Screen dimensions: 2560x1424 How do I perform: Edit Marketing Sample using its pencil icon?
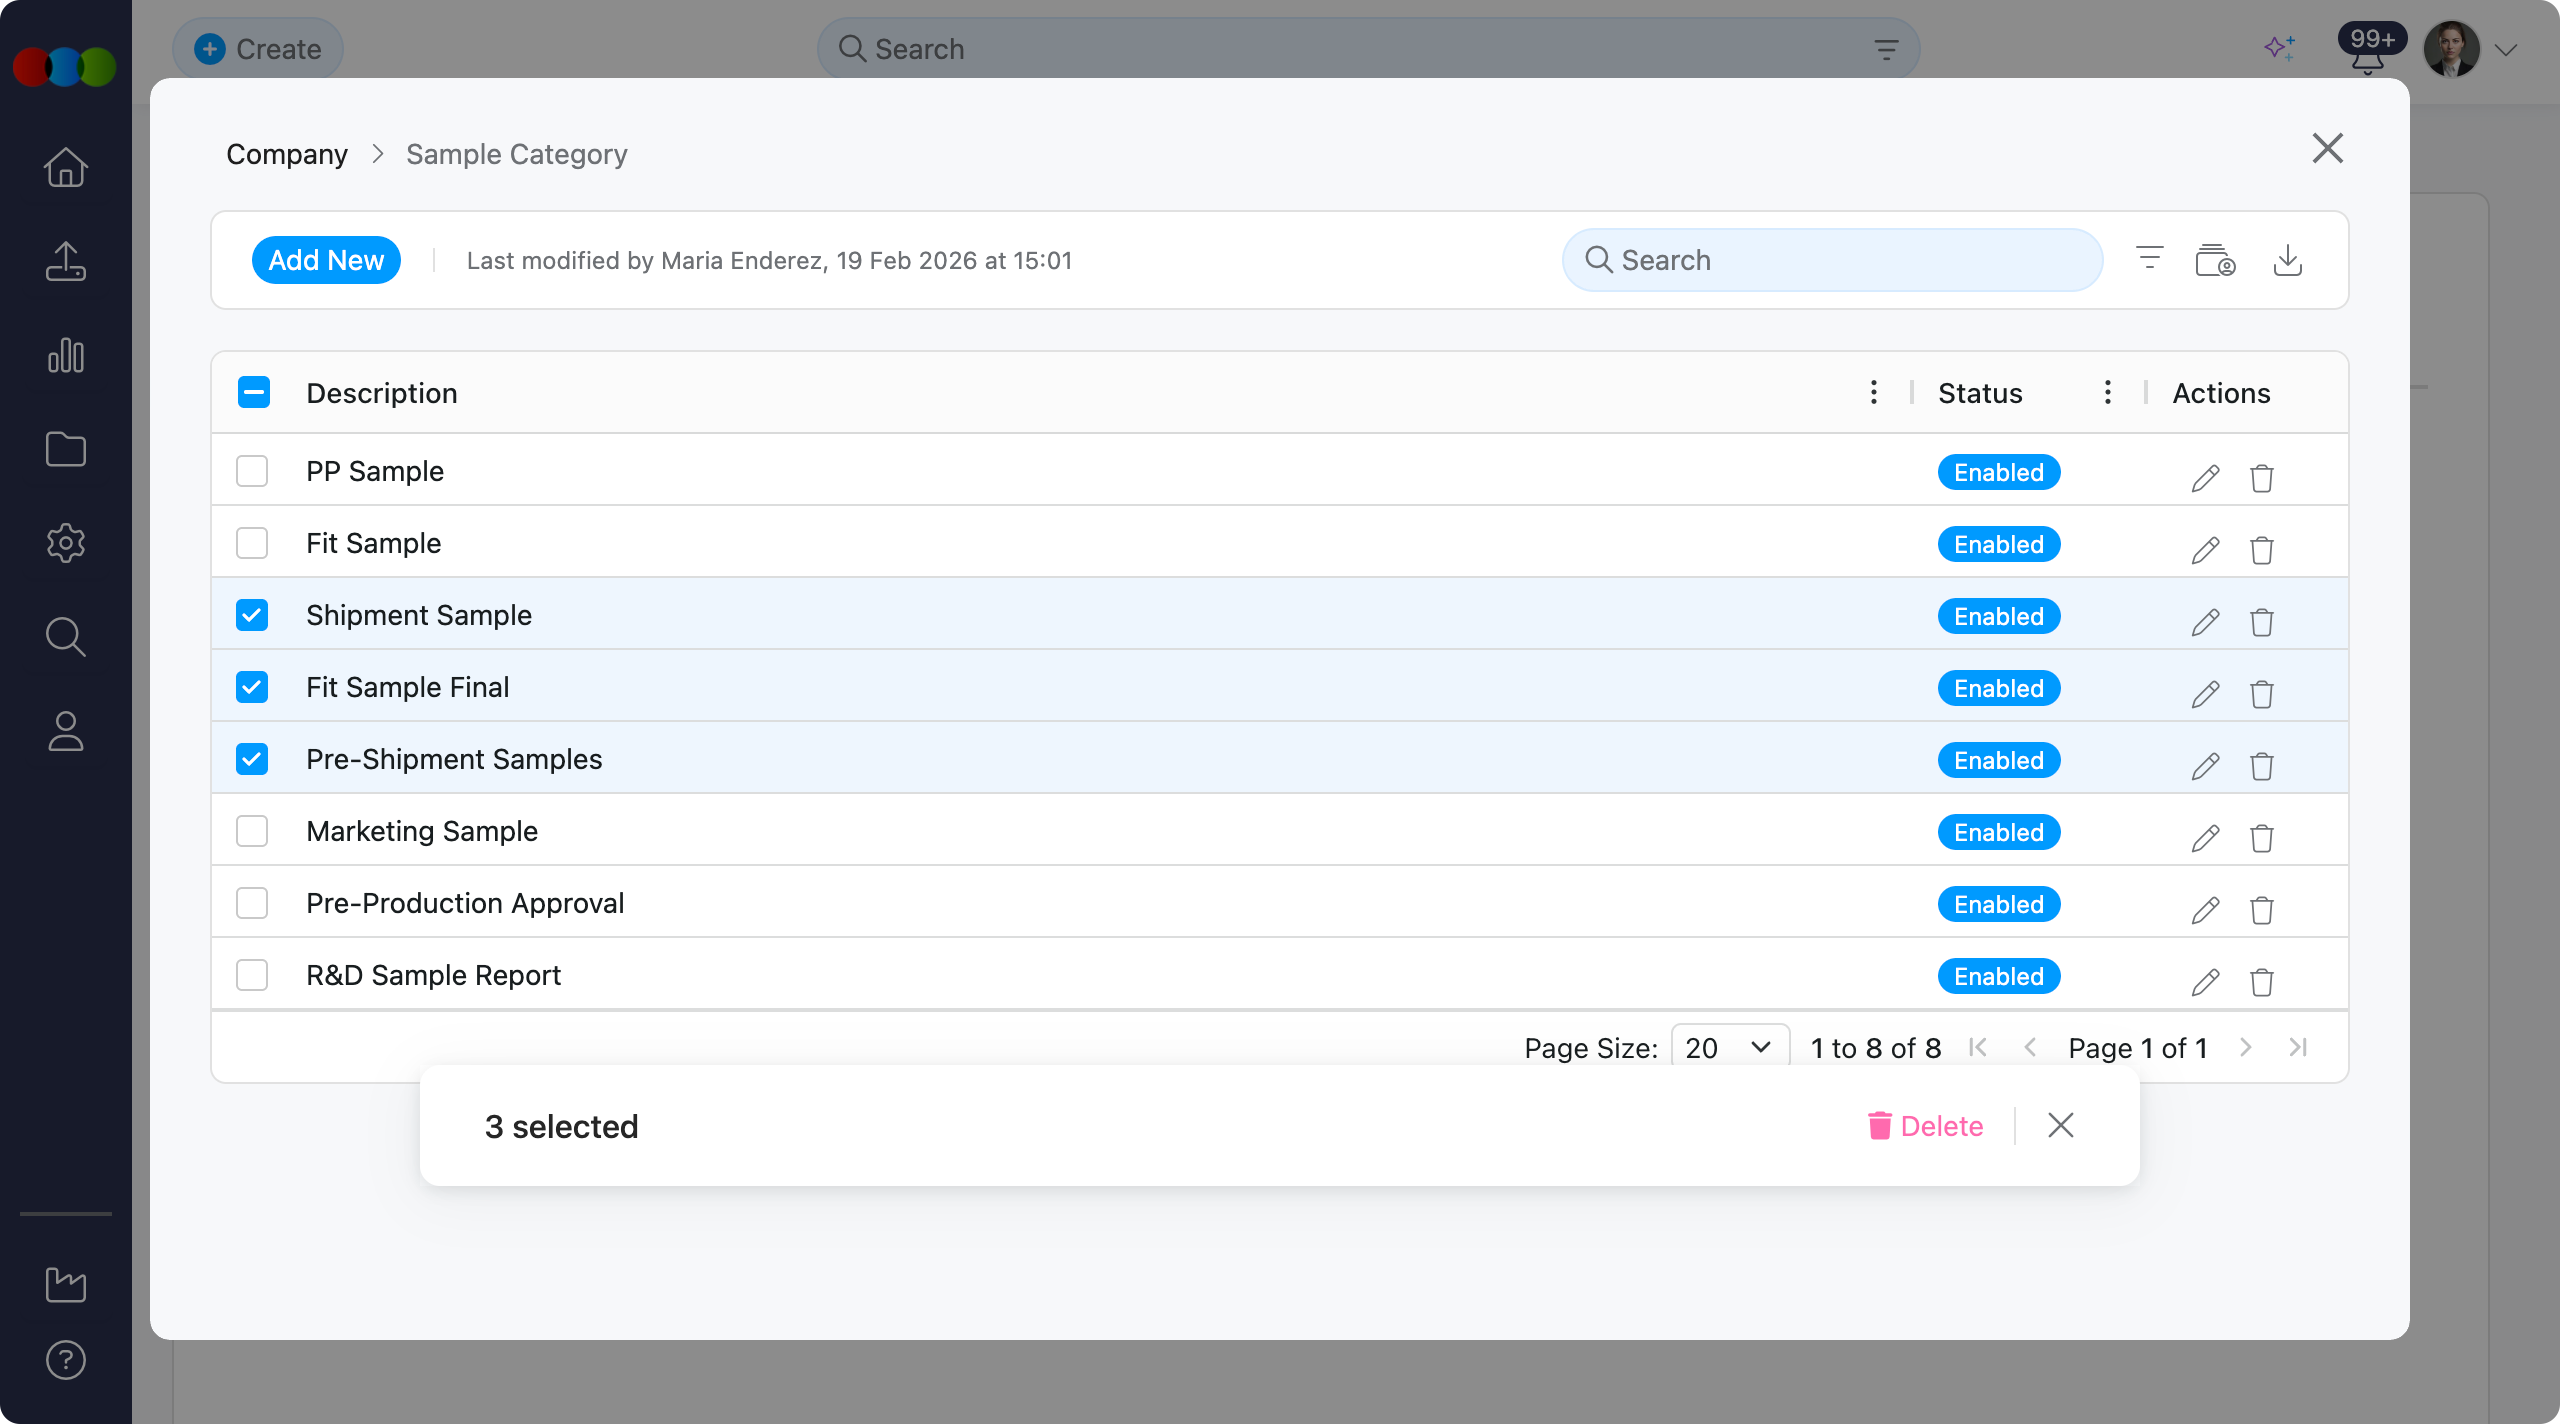pyautogui.click(x=2206, y=838)
